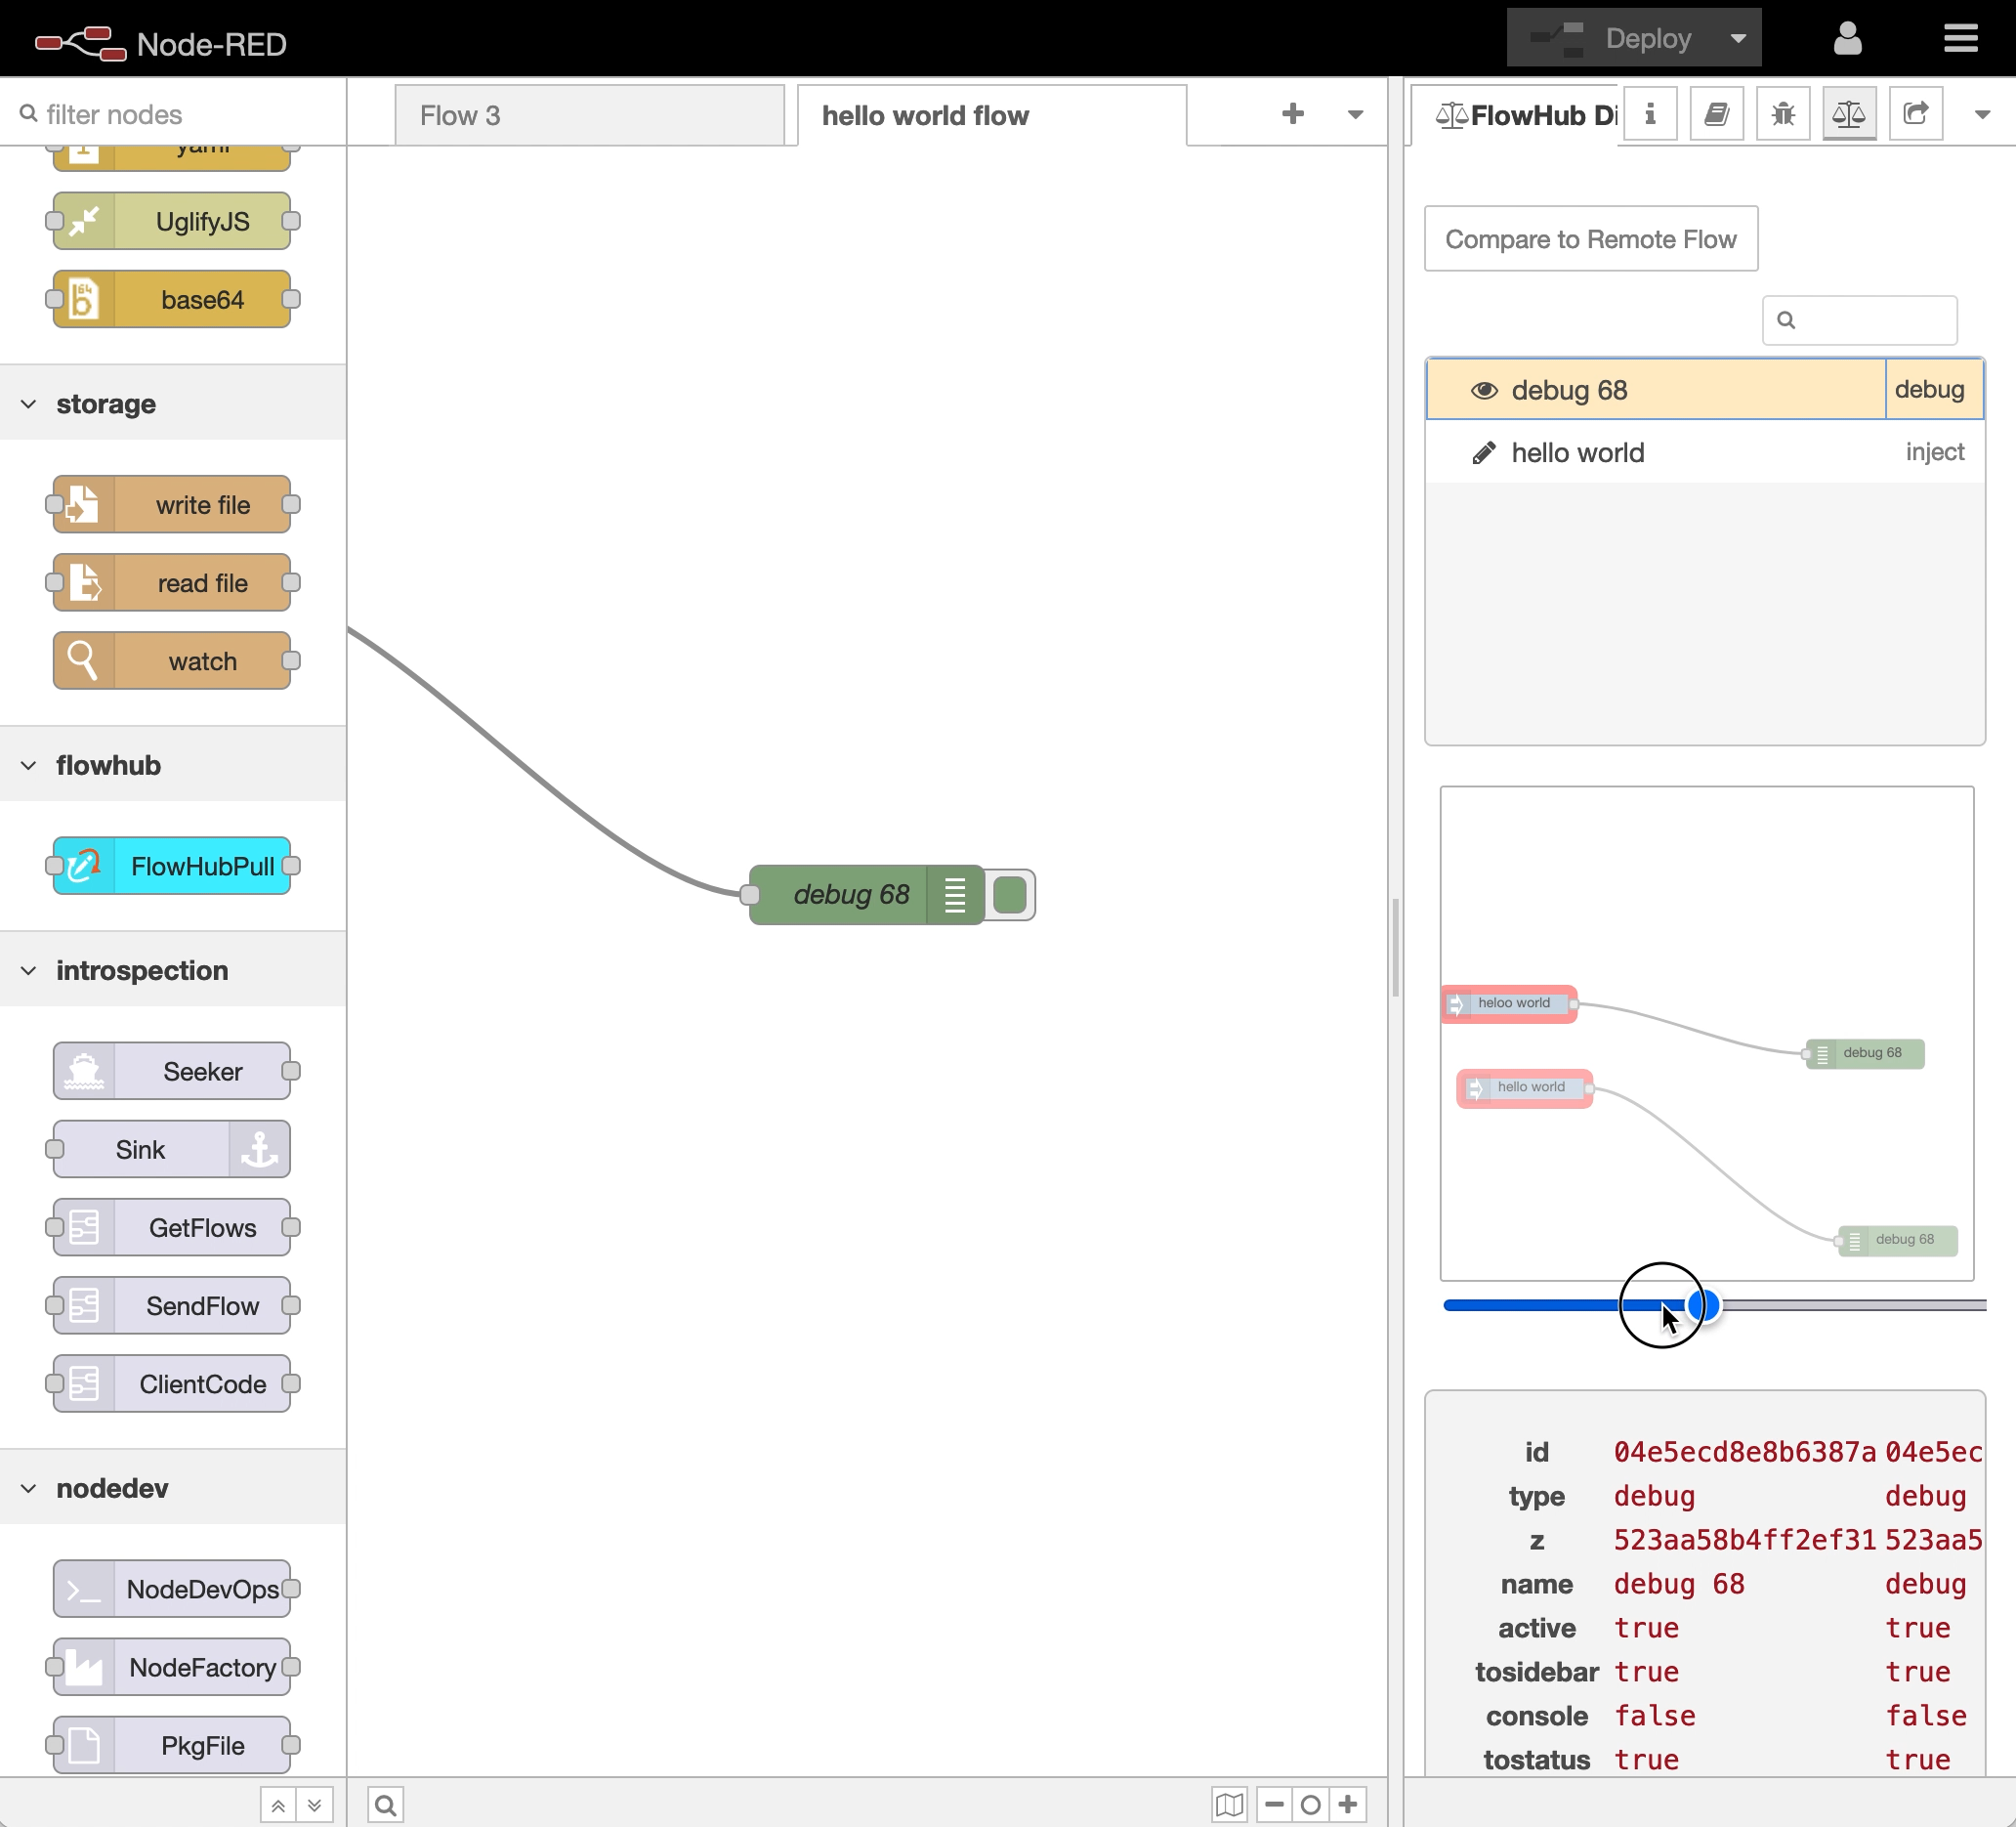
Task: Select the NodeFactory palette node
Action: pyautogui.click(x=172, y=1665)
